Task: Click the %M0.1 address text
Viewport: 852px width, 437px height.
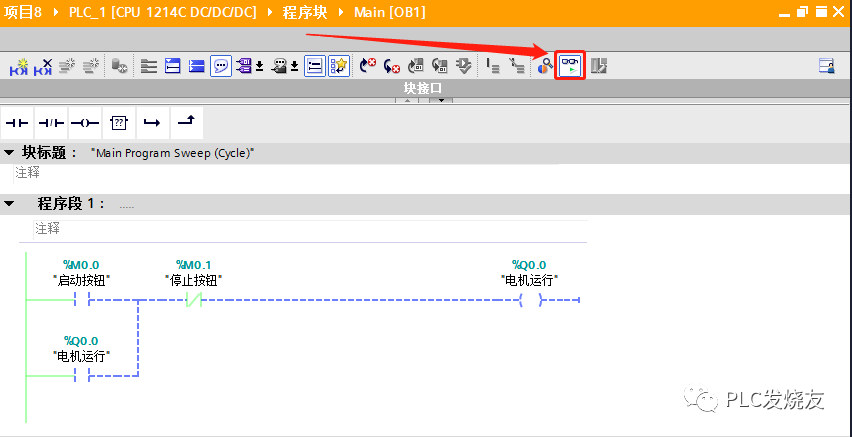Action: (194, 265)
